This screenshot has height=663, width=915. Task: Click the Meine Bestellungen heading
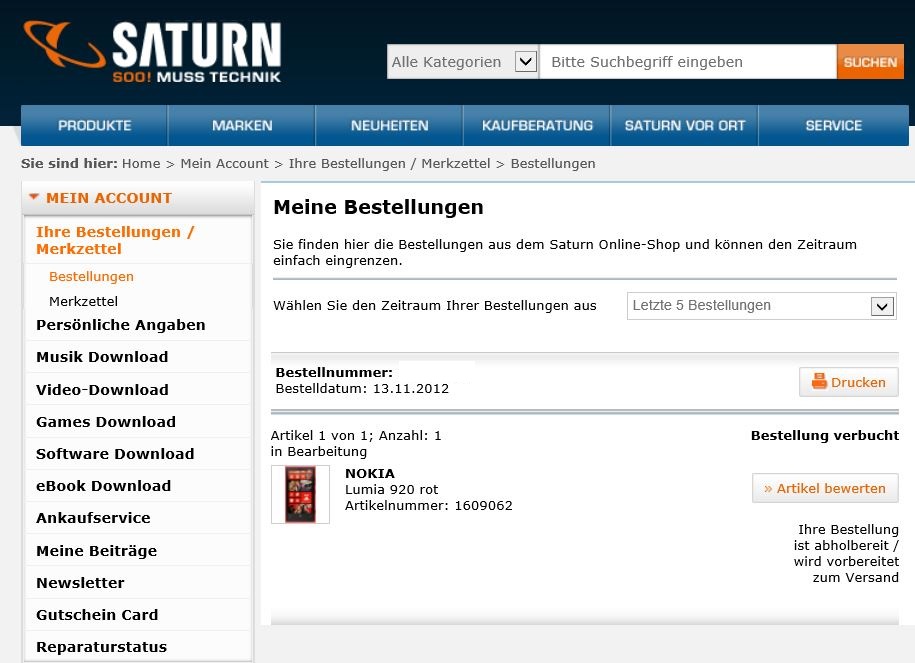[378, 207]
